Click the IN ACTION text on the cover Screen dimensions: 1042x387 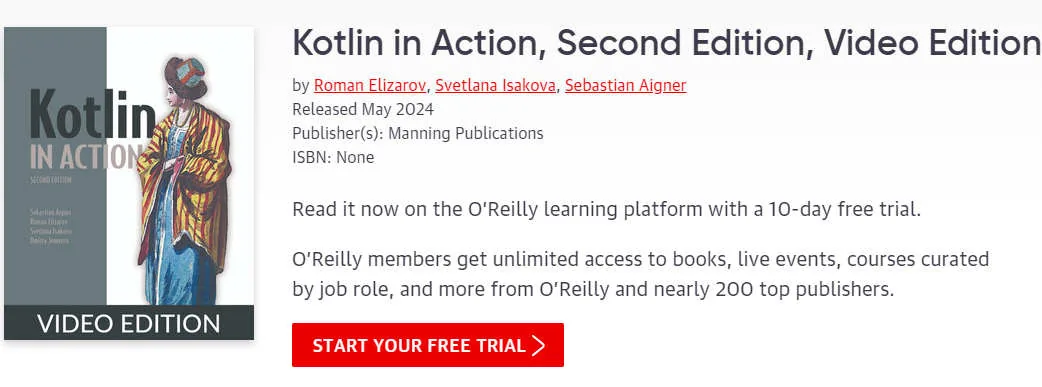coord(84,157)
